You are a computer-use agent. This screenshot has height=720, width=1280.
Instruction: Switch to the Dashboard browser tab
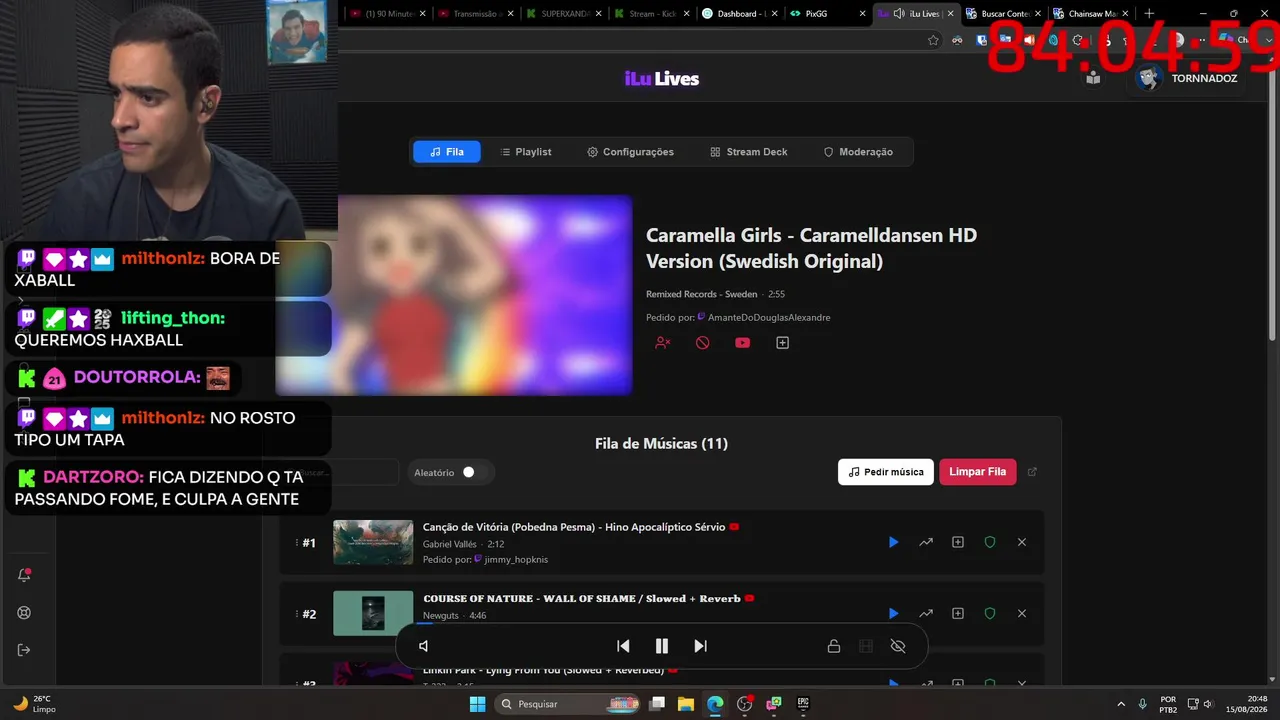[x=741, y=14]
